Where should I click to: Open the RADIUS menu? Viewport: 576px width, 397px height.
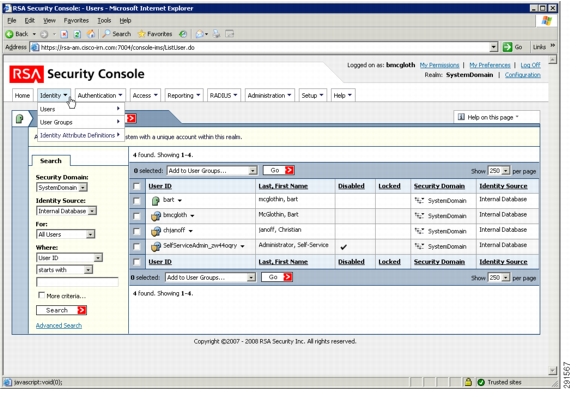click(223, 95)
